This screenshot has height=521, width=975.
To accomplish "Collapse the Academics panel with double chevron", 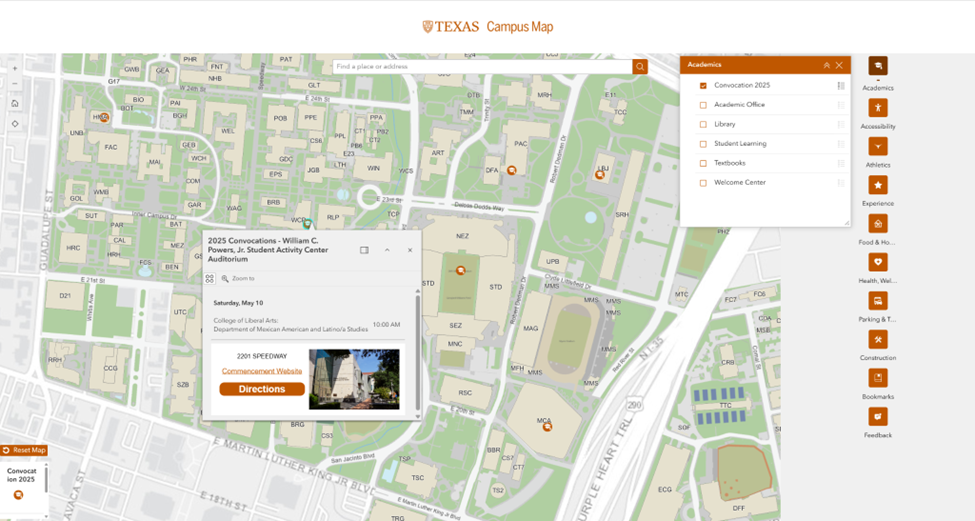I will (x=826, y=65).
